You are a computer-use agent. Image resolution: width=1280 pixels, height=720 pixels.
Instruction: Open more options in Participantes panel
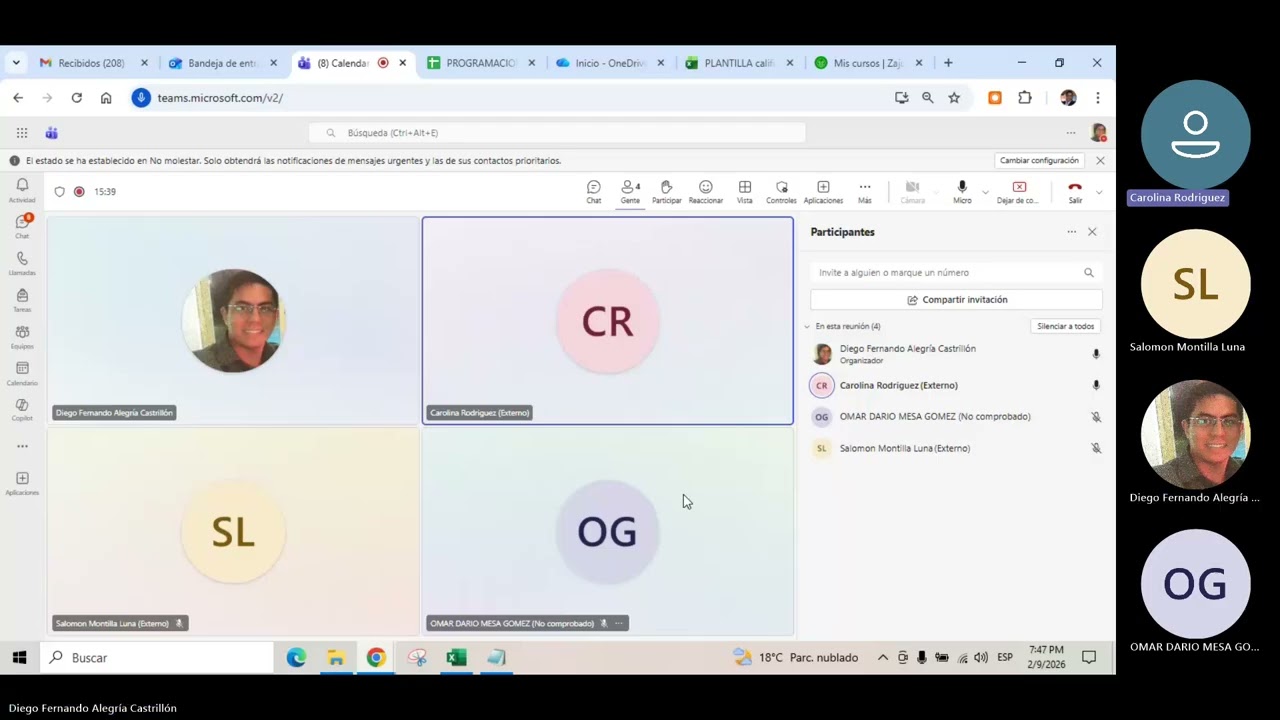1071,232
